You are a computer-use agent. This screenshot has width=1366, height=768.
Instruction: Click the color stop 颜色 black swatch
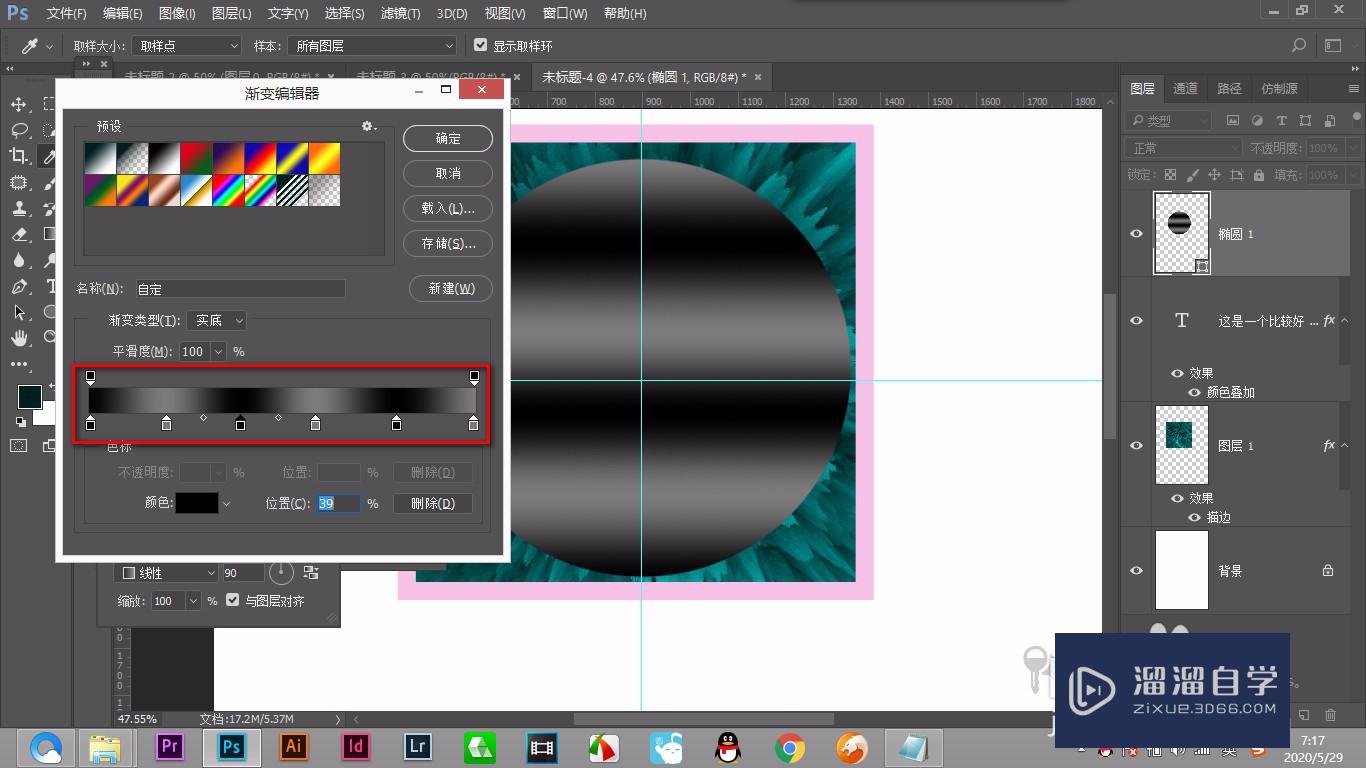point(197,504)
